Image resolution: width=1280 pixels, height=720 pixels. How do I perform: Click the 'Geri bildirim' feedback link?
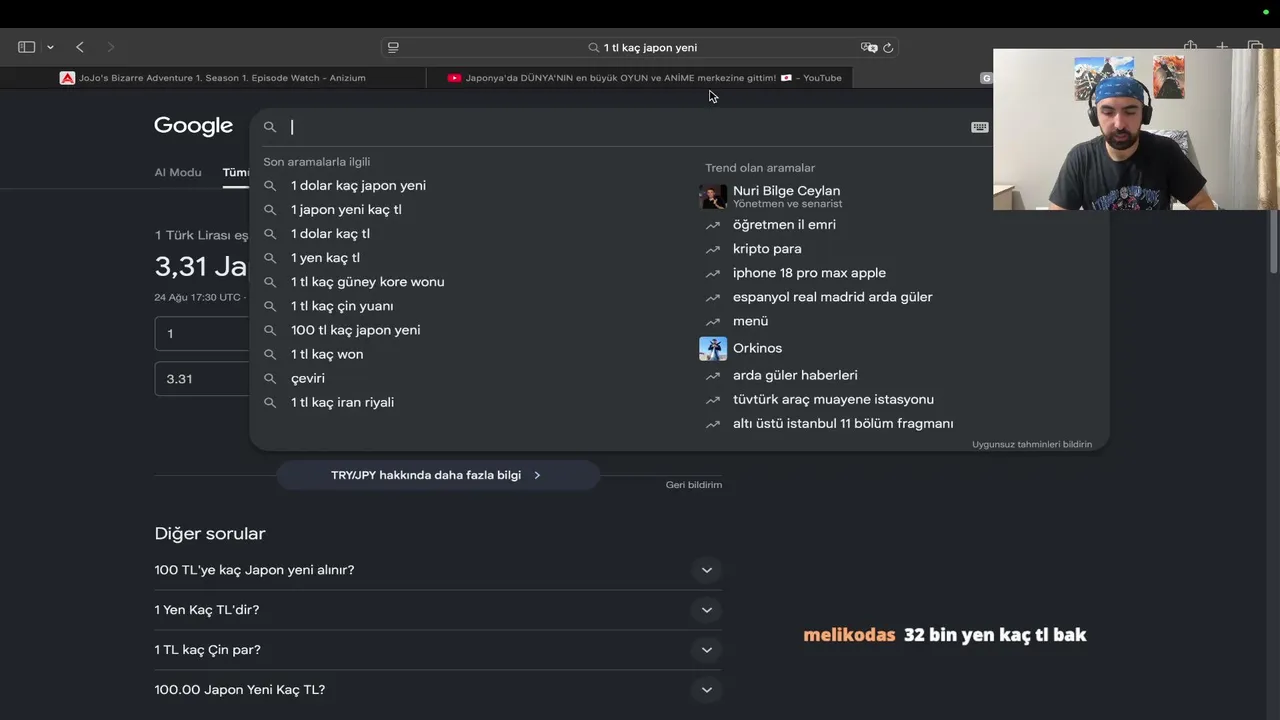point(694,484)
